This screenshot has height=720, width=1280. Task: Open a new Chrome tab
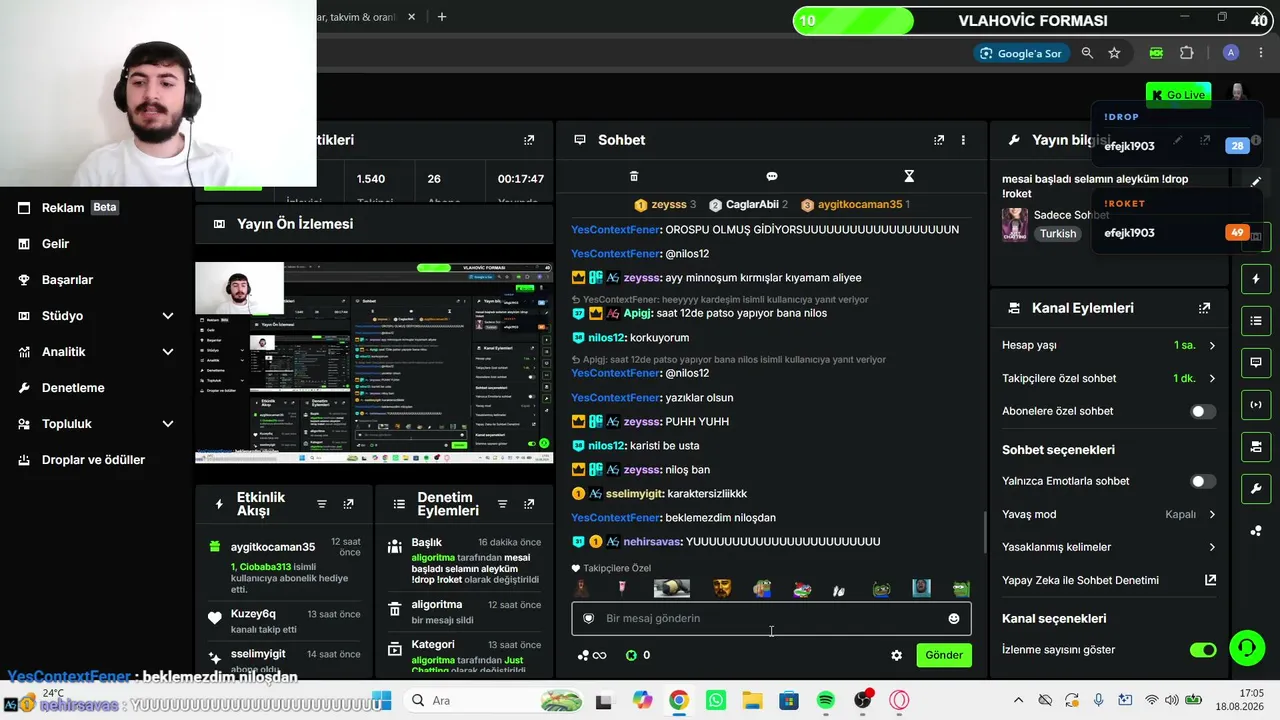tap(442, 17)
